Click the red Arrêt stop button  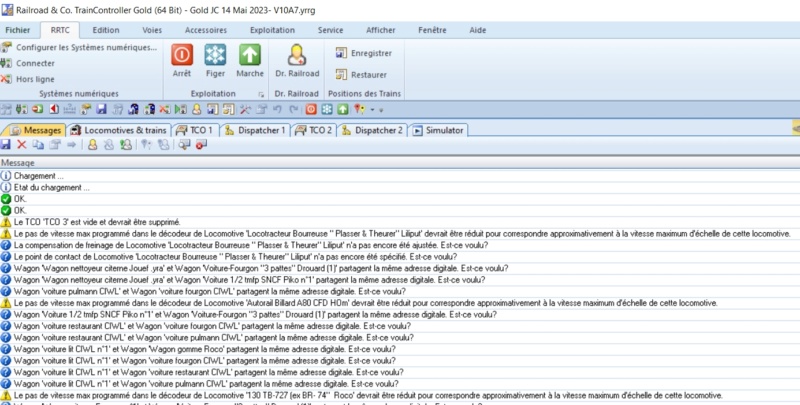(x=182, y=61)
